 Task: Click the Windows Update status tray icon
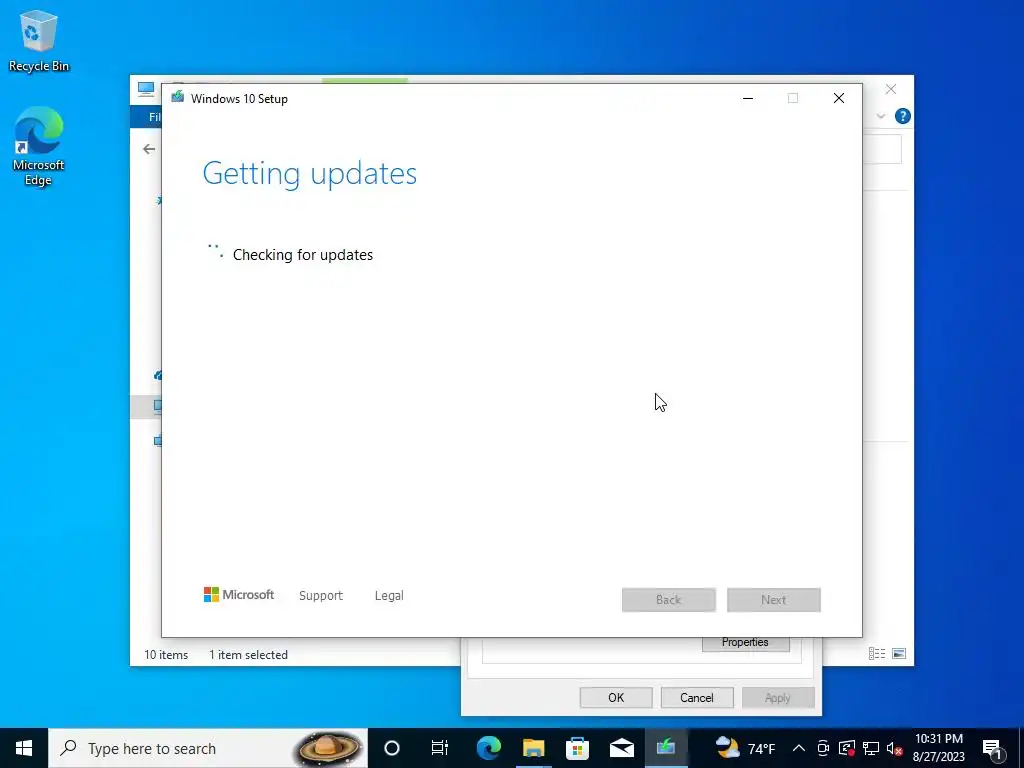pyautogui.click(x=847, y=748)
